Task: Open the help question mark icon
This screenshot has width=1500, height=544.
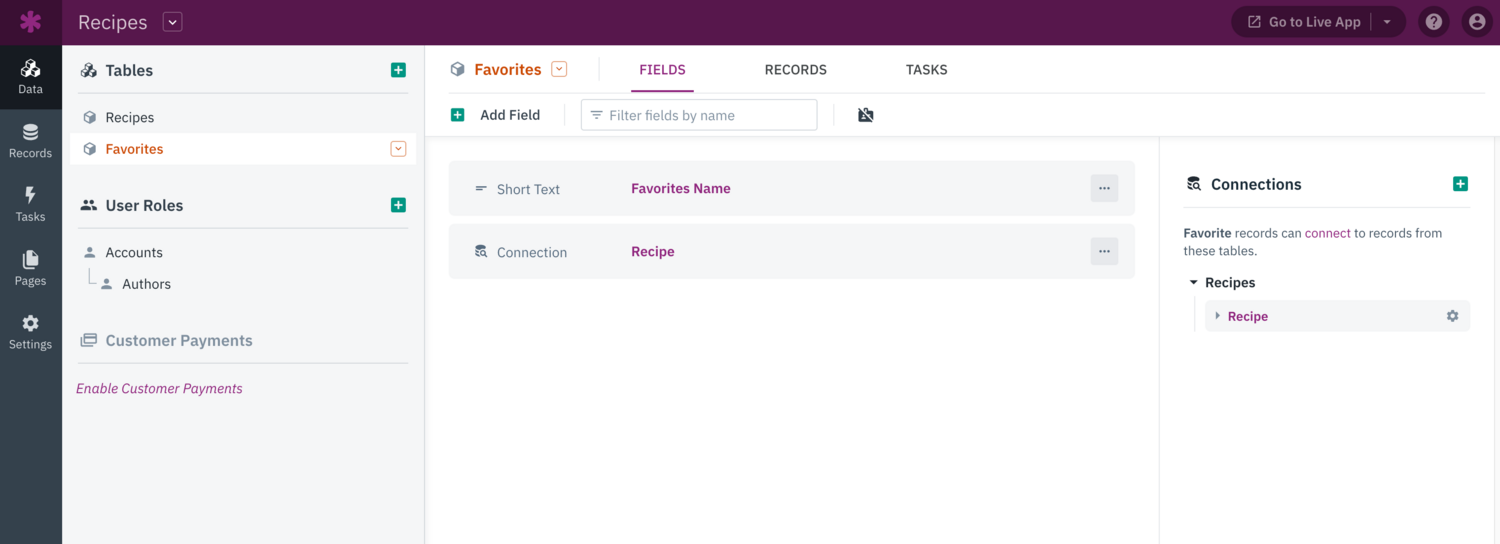Action: [1434, 22]
